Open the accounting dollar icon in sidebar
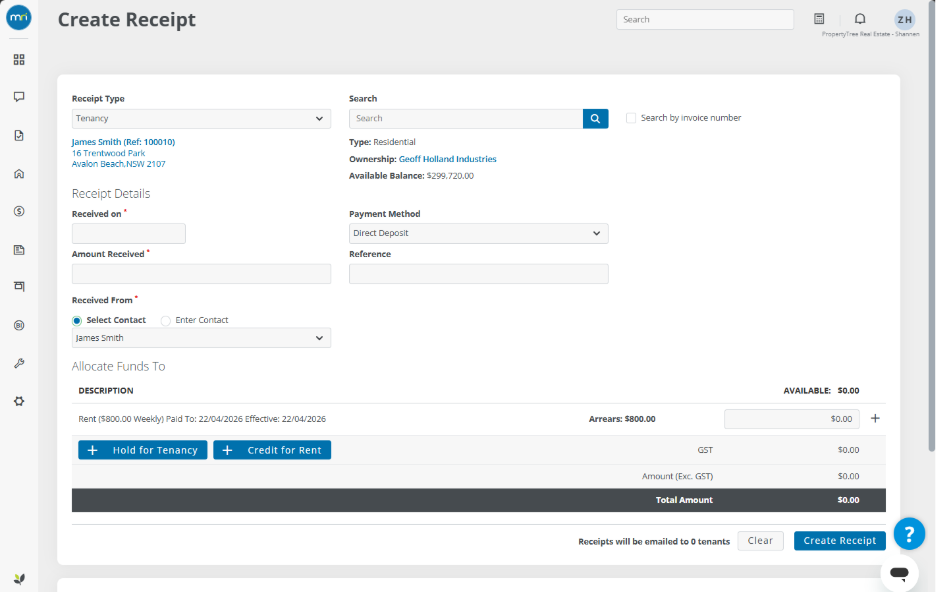The height and width of the screenshot is (592, 936). (x=19, y=211)
